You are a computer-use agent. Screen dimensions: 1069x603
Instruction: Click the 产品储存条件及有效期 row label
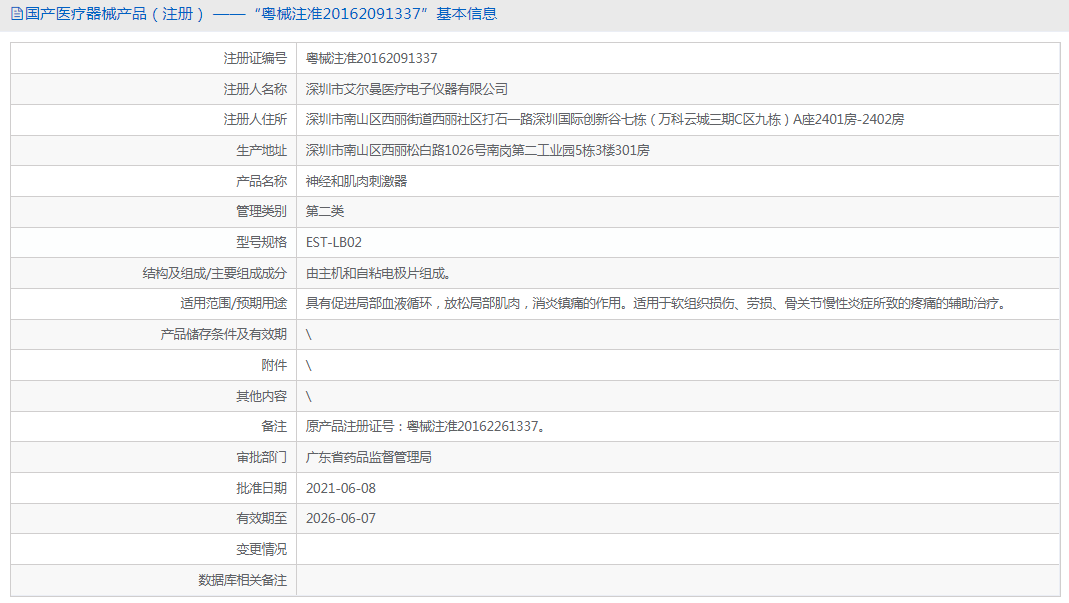tap(224, 334)
